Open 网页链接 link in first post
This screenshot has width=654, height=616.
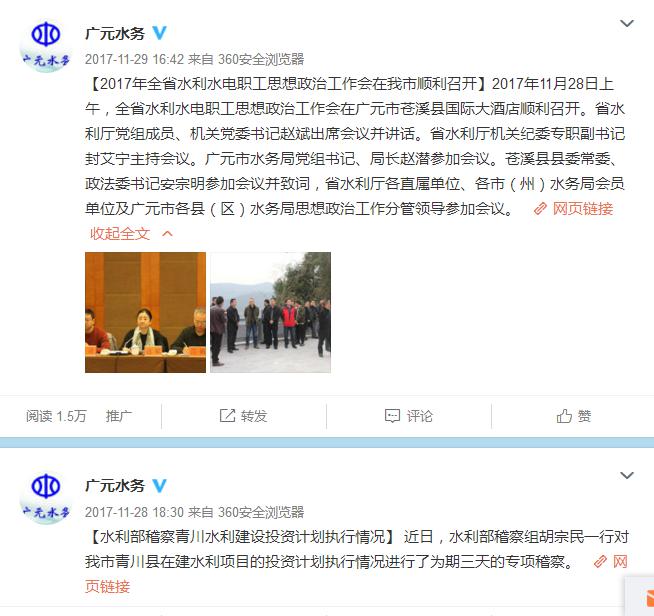coord(574,209)
